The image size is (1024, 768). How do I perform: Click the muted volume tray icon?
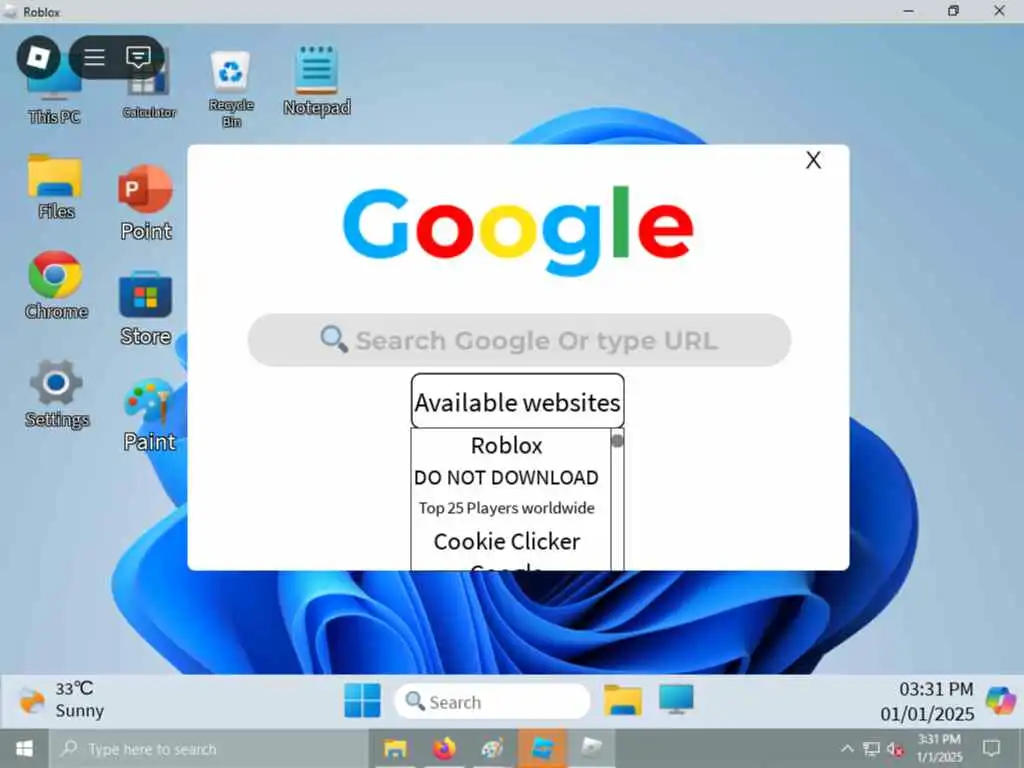pyautogui.click(x=895, y=749)
